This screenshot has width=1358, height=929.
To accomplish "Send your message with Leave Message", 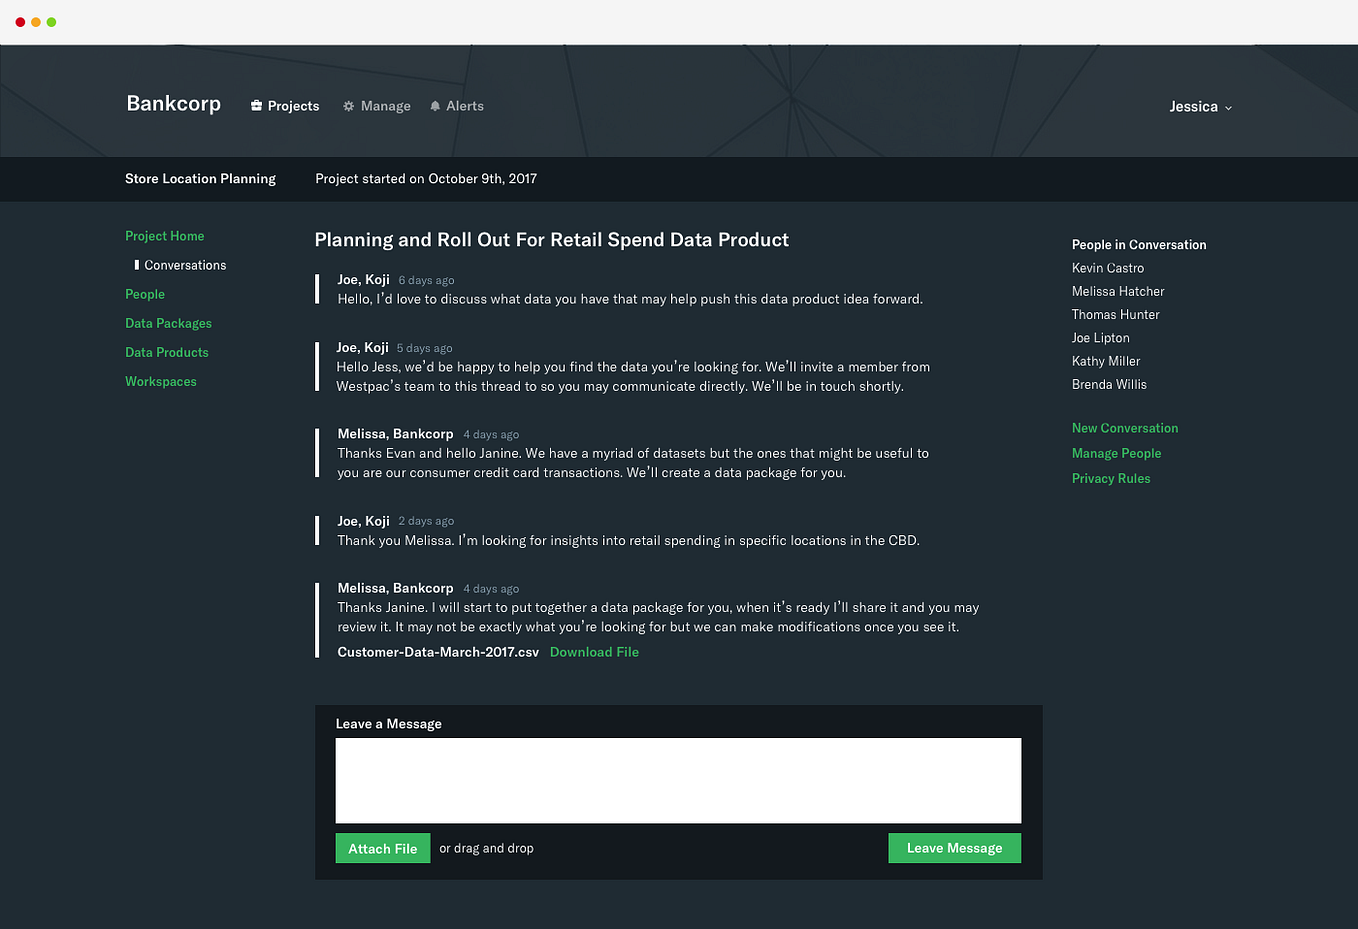I will click(x=954, y=847).
